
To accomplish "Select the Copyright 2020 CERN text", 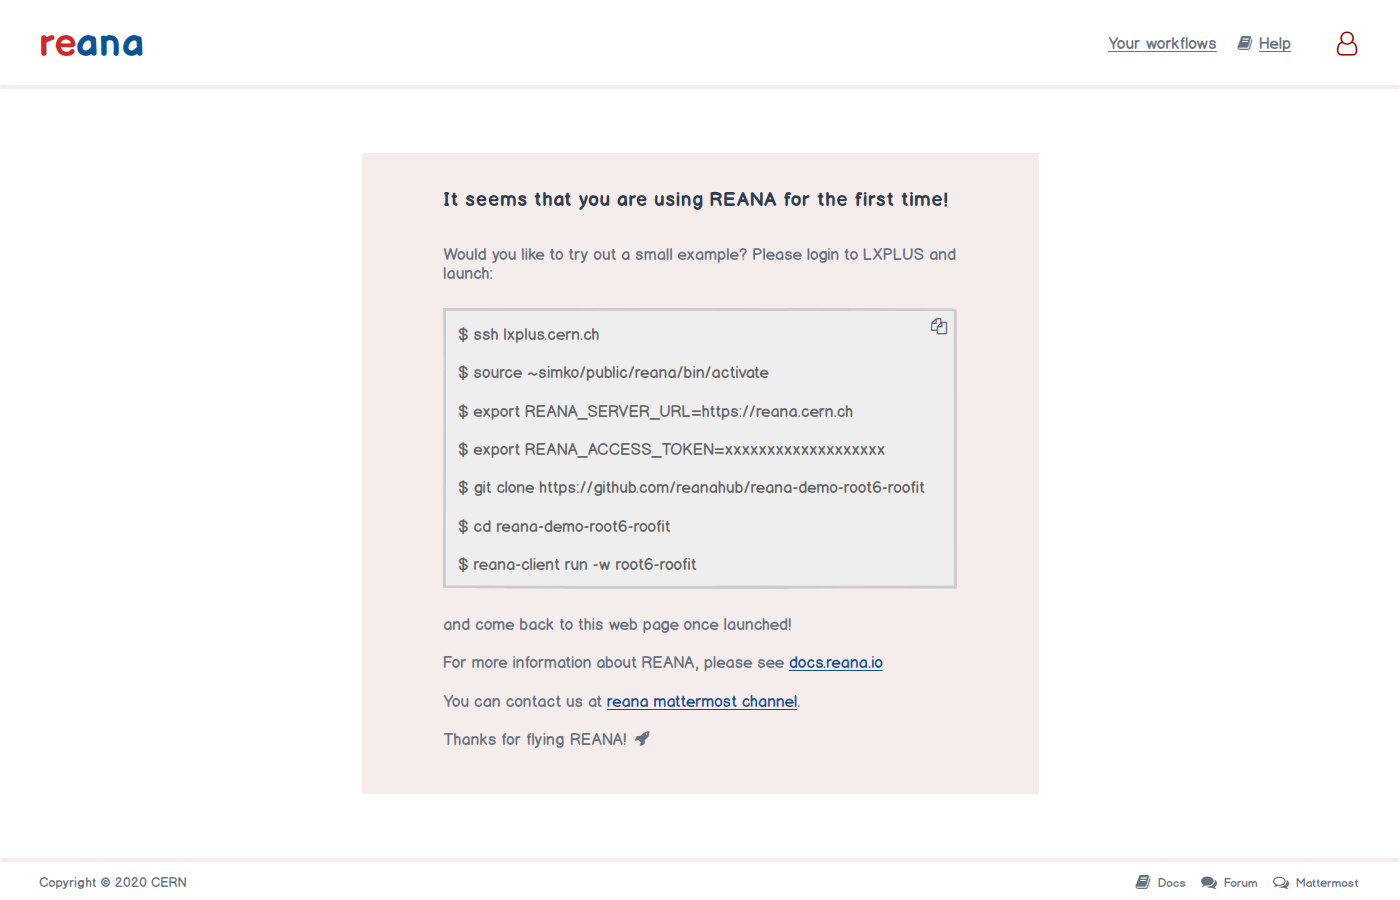I will tap(112, 882).
